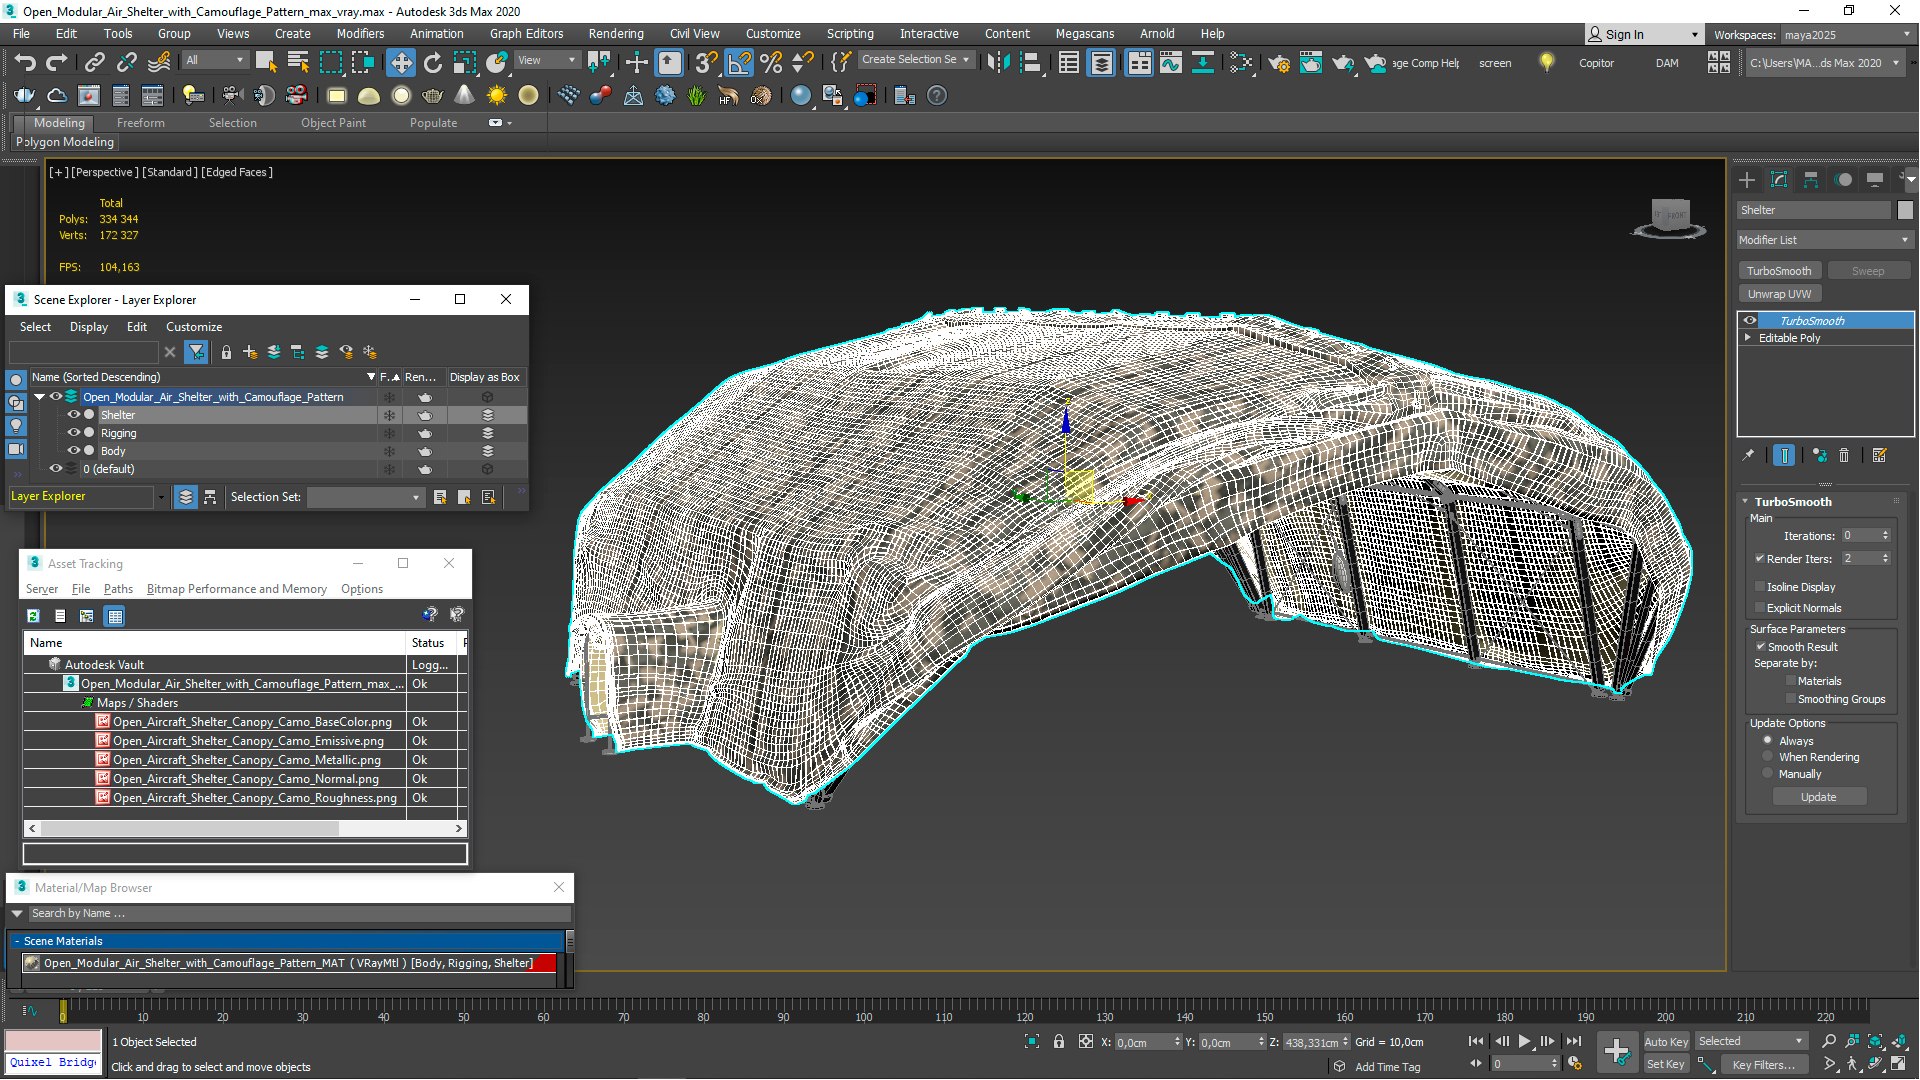Switch to the Freeform ribbon tab
This screenshot has width=1920, height=1080.
tap(140, 123)
